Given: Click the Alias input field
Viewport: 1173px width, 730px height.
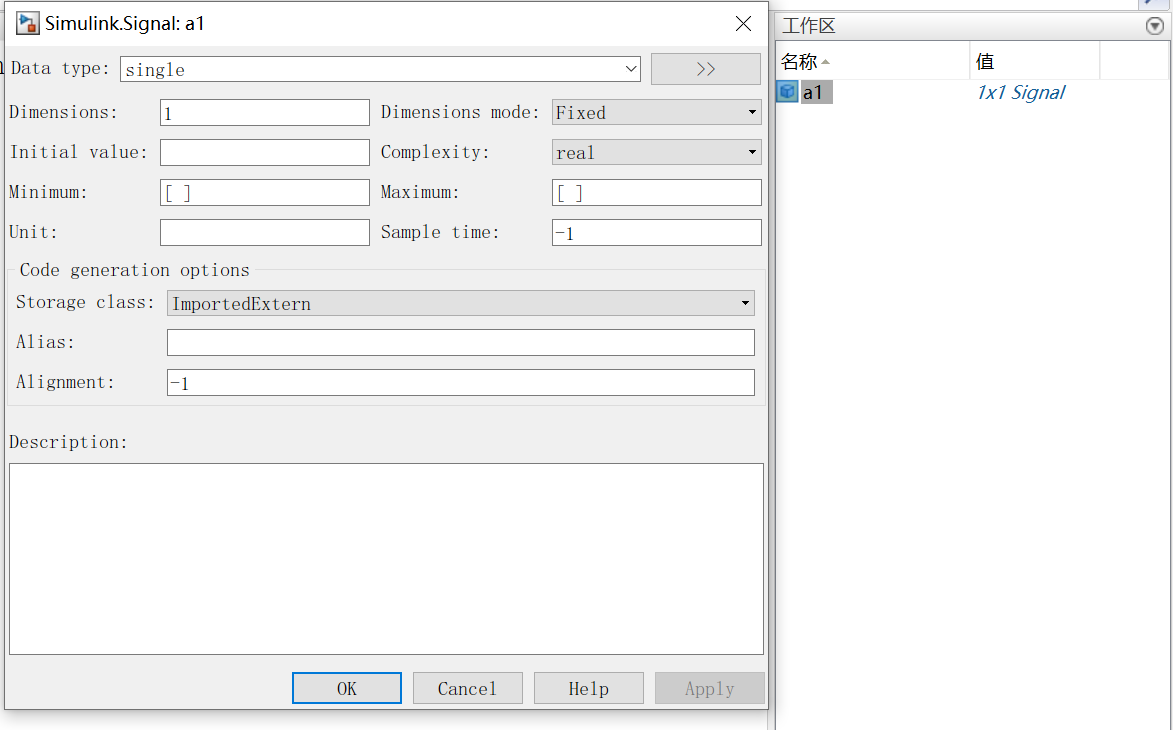Looking at the screenshot, I should click(461, 343).
